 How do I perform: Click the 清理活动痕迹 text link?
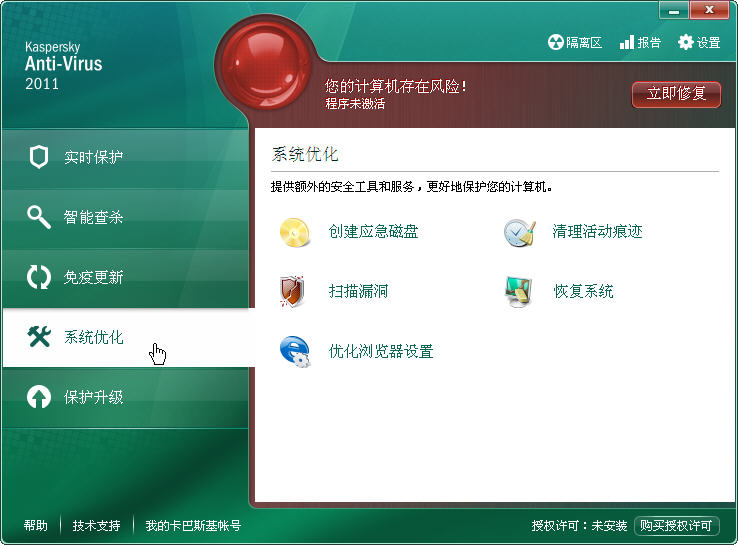pos(597,232)
